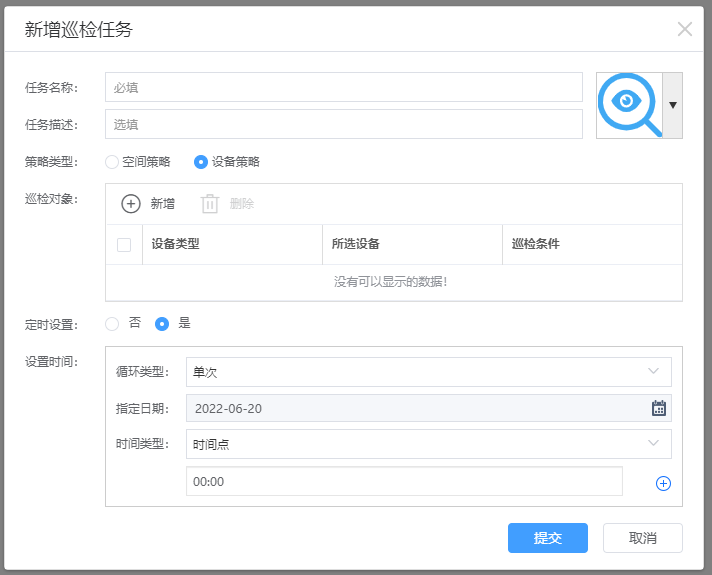Submit with the 提交 button
This screenshot has width=712, height=575.
click(x=548, y=538)
